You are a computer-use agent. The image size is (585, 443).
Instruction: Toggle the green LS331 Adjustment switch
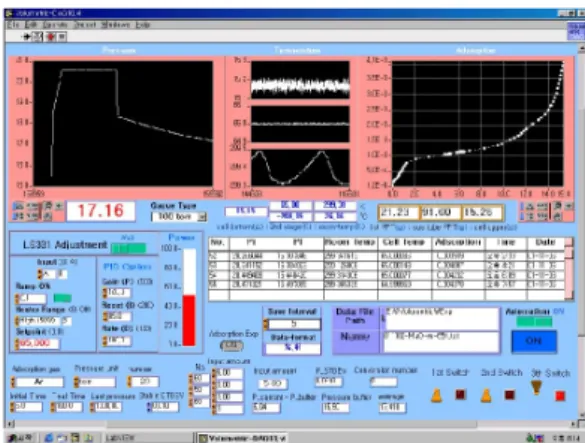click(129, 248)
